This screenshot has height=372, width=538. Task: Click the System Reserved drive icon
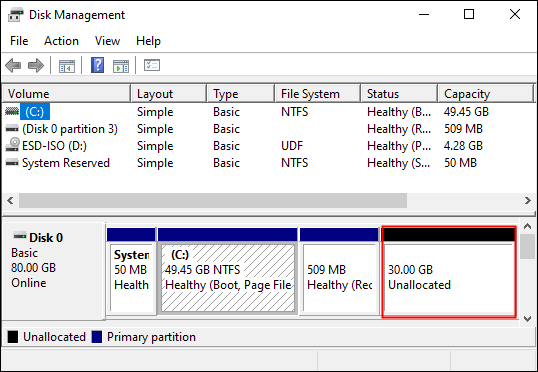[x=12, y=162]
